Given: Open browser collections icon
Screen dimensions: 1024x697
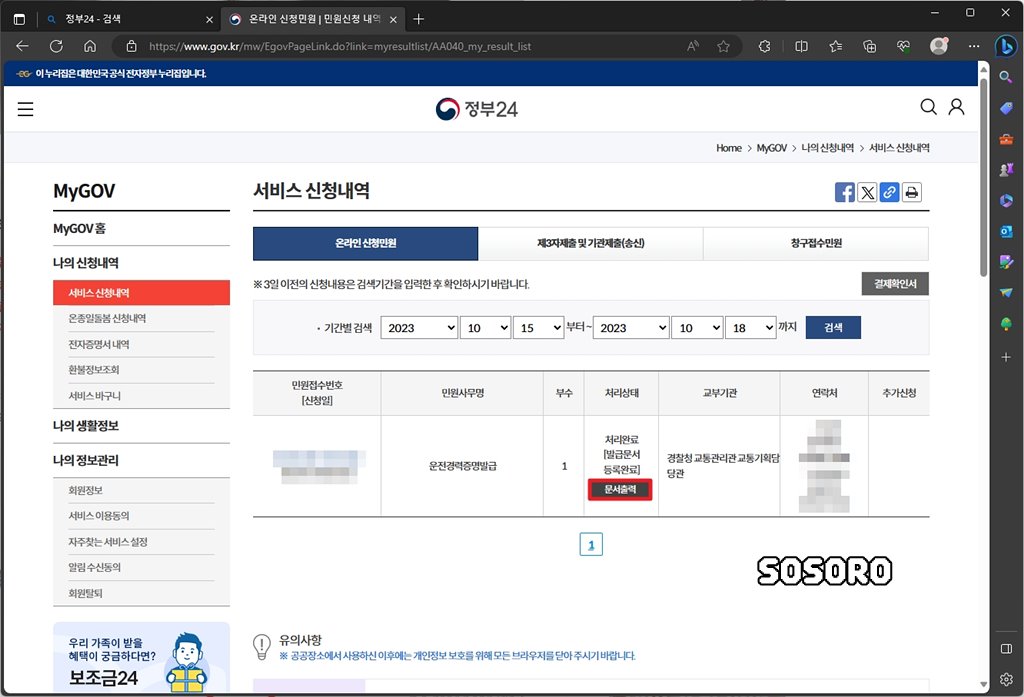Looking at the screenshot, I should 869,46.
